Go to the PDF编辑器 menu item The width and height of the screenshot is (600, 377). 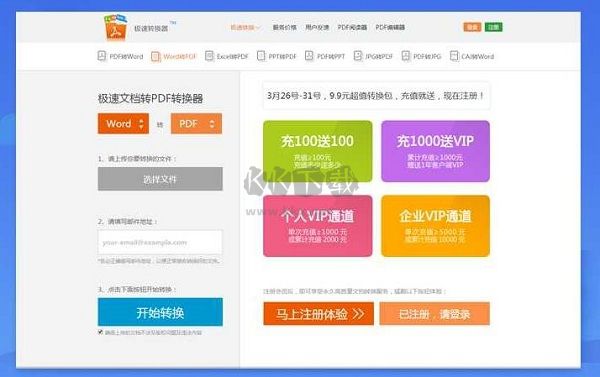390,28
